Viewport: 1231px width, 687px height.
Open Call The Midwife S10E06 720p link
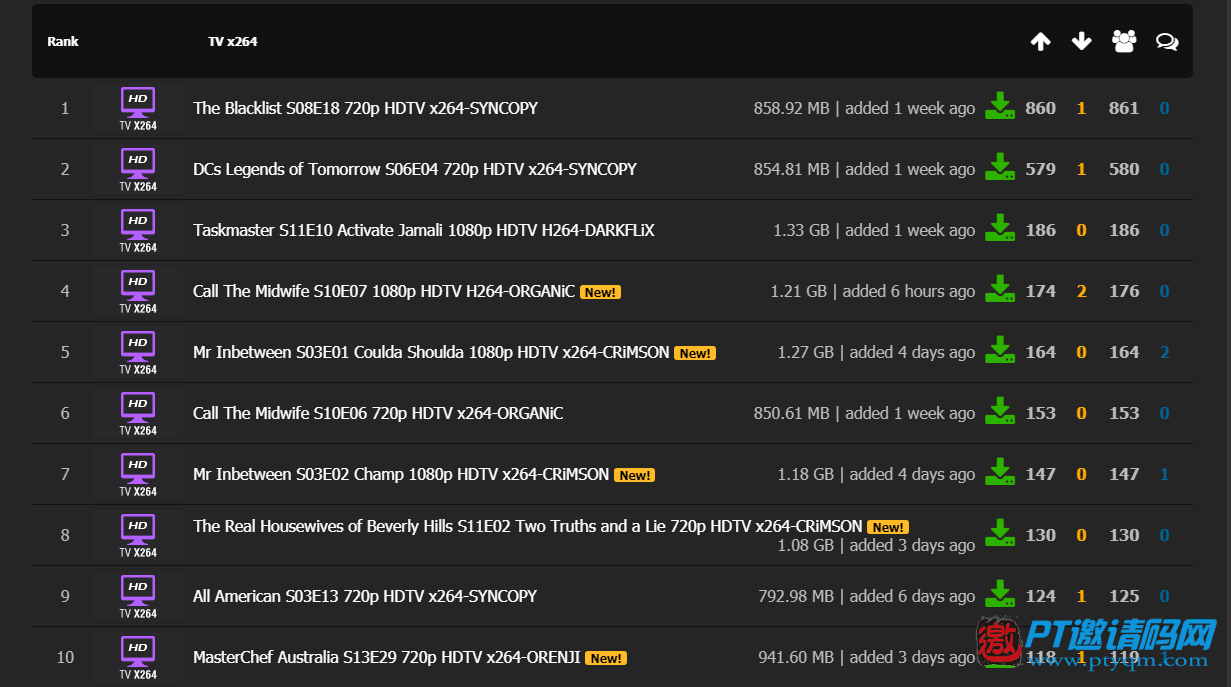(x=378, y=413)
